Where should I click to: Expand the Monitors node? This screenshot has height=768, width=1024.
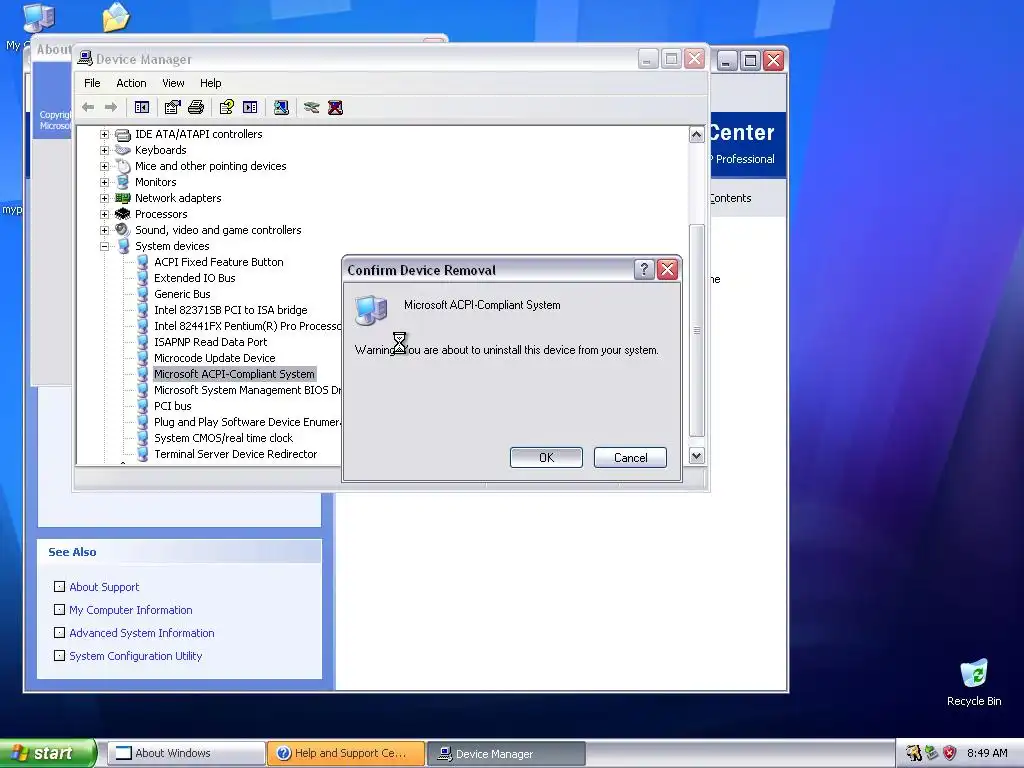(104, 182)
